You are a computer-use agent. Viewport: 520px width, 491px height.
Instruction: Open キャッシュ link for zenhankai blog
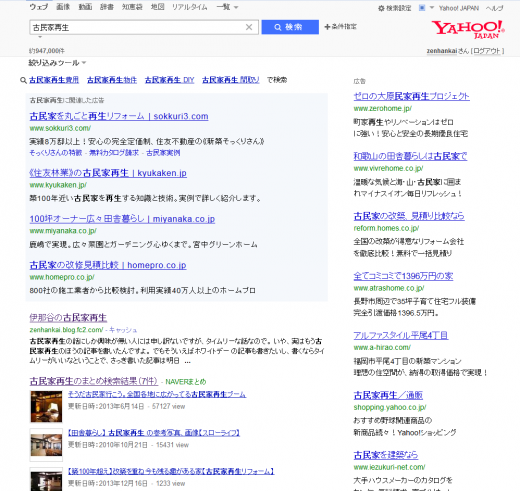coord(123,330)
